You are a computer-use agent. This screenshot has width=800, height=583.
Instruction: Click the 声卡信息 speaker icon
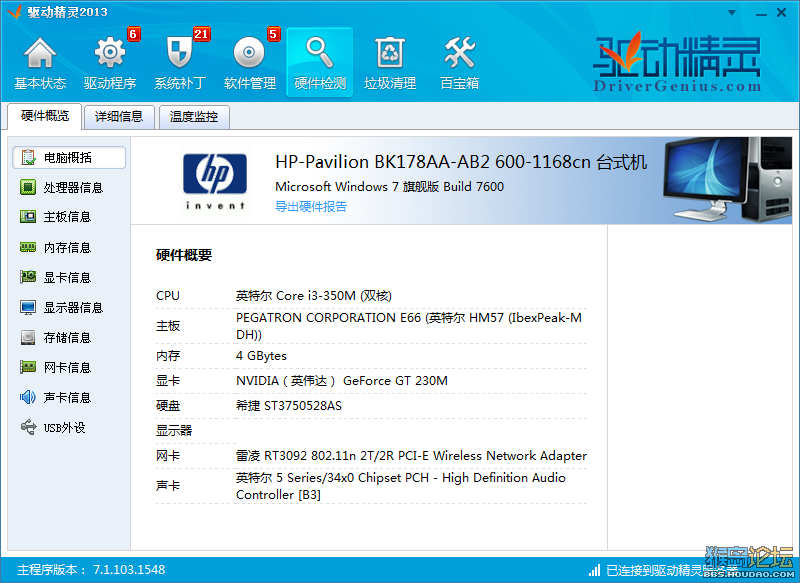(x=28, y=397)
